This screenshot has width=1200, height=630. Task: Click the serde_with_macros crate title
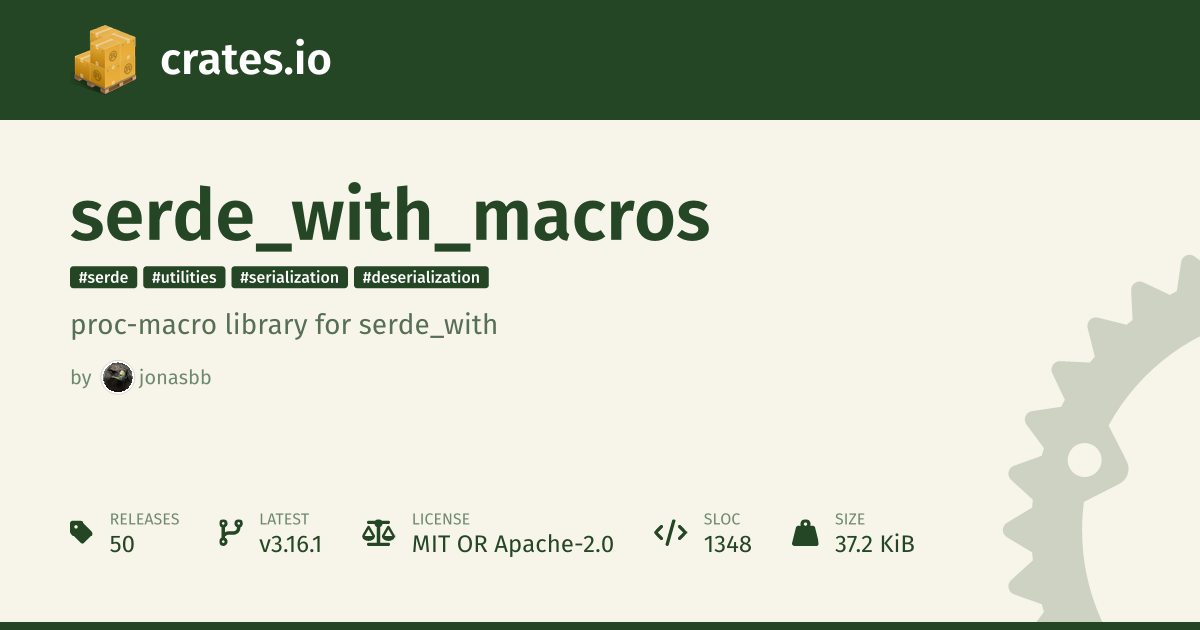[x=390, y=217]
